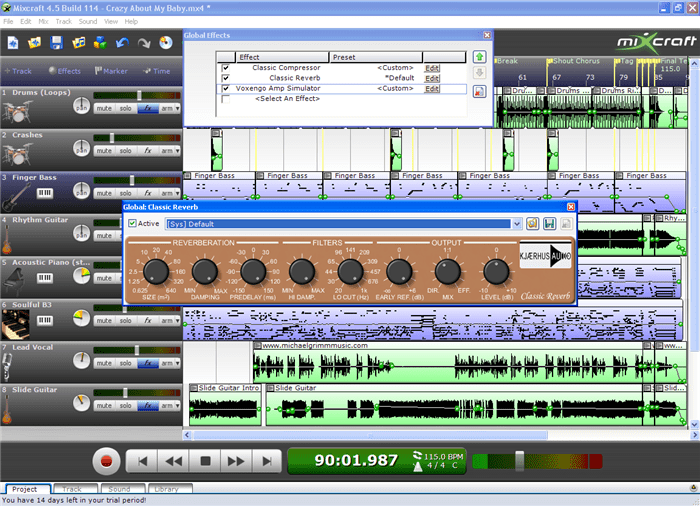Open Soulful B3 keyboard instrument button

(x=45, y=320)
